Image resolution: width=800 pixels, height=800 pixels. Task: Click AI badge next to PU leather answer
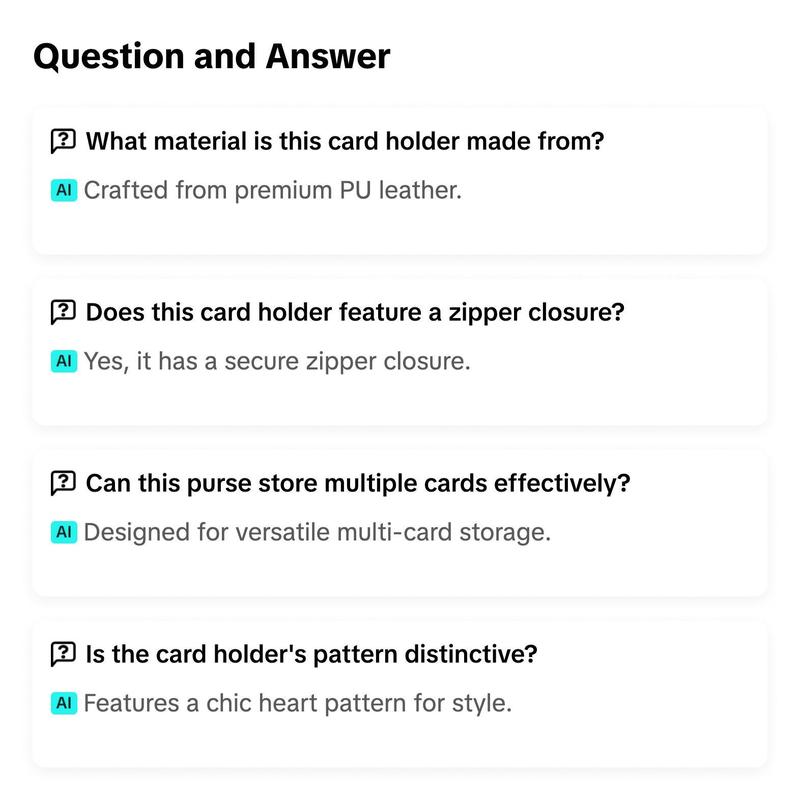coord(64,190)
